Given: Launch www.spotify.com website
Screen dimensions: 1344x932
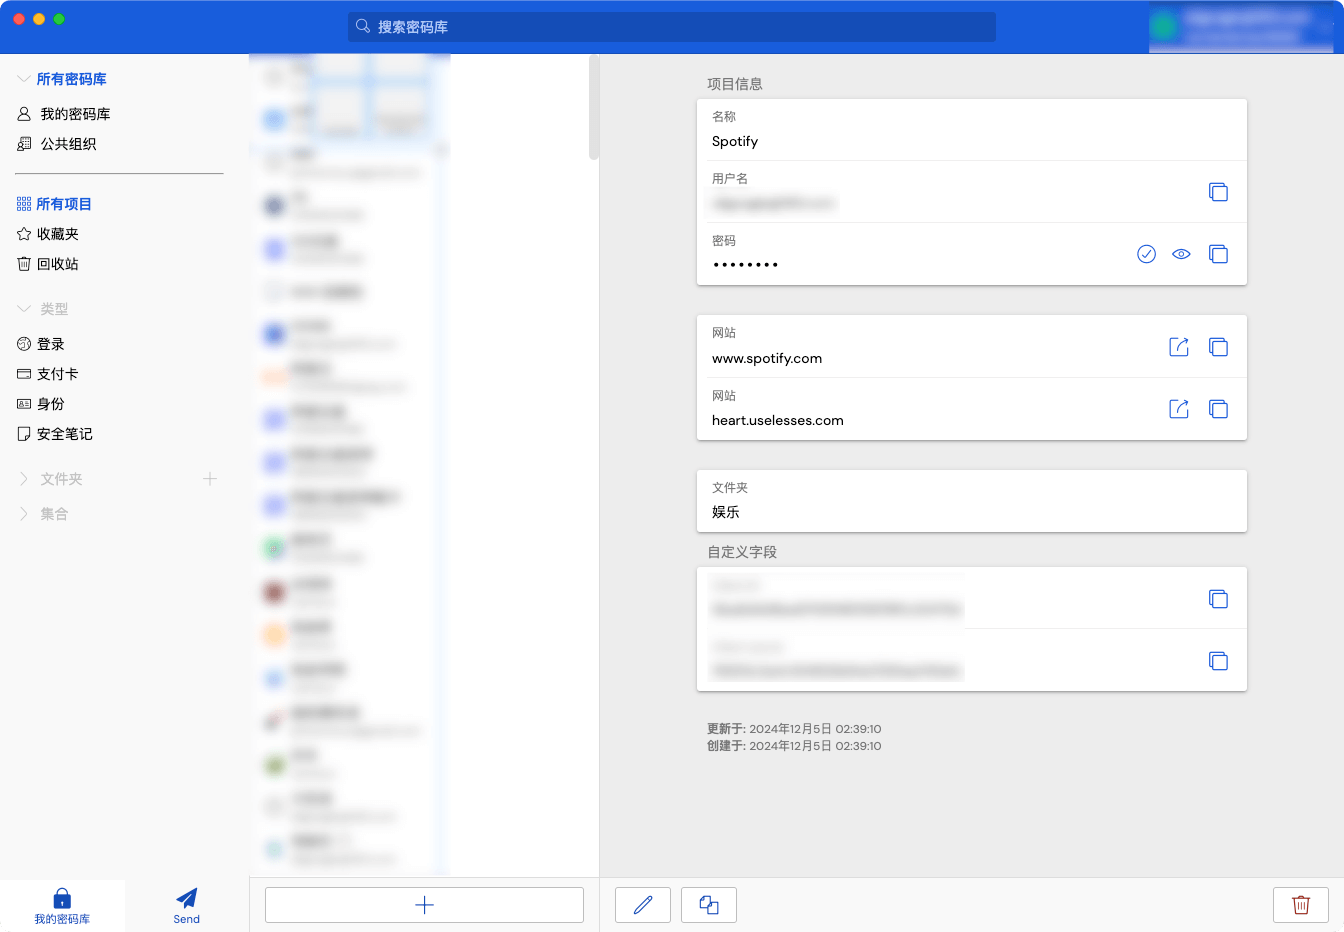Looking at the screenshot, I should click(x=1179, y=347).
